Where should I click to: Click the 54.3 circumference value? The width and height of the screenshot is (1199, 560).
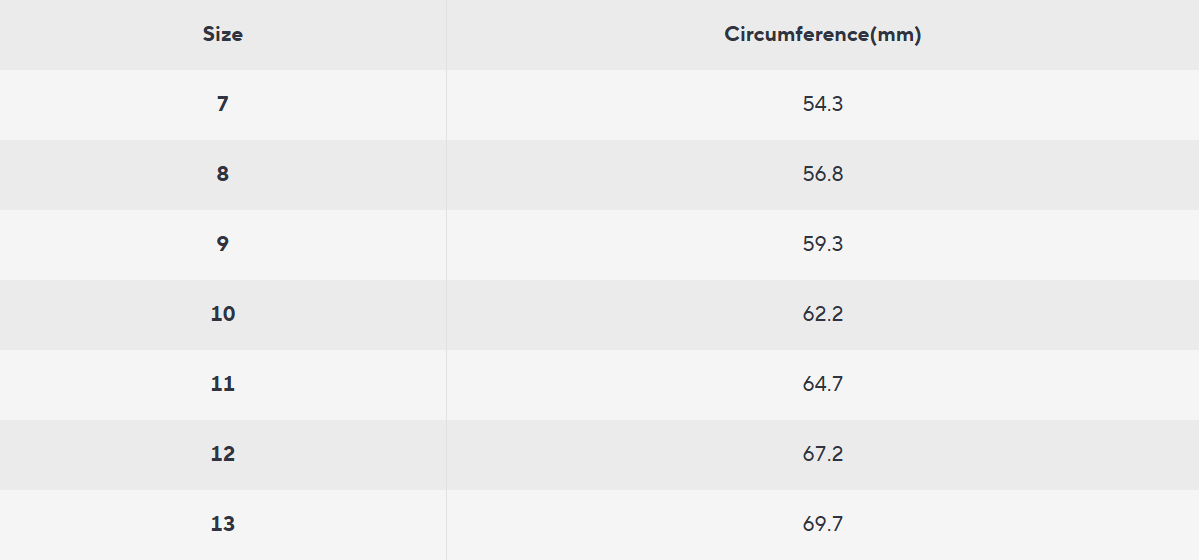click(x=822, y=103)
